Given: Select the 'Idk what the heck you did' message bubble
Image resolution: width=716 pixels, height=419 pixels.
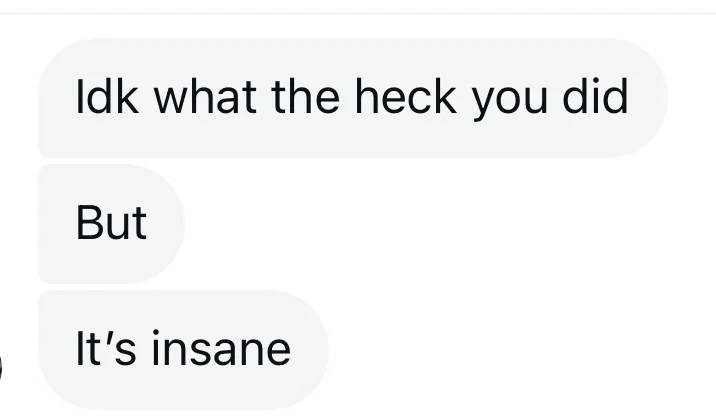Looking at the screenshot, I should click(353, 98).
